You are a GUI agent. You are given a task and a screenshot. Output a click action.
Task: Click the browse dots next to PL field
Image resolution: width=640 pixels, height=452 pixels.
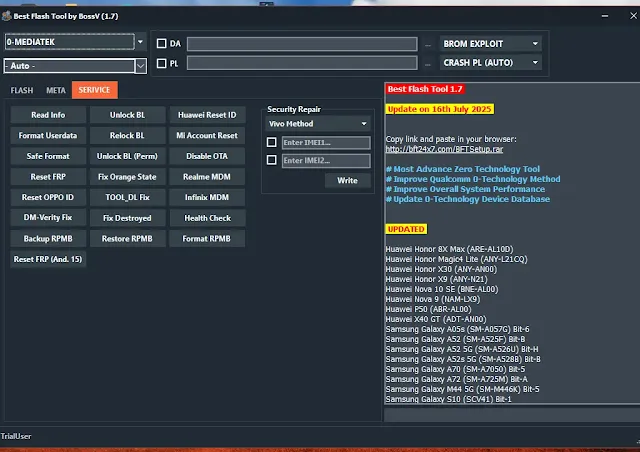click(x=428, y=64)
